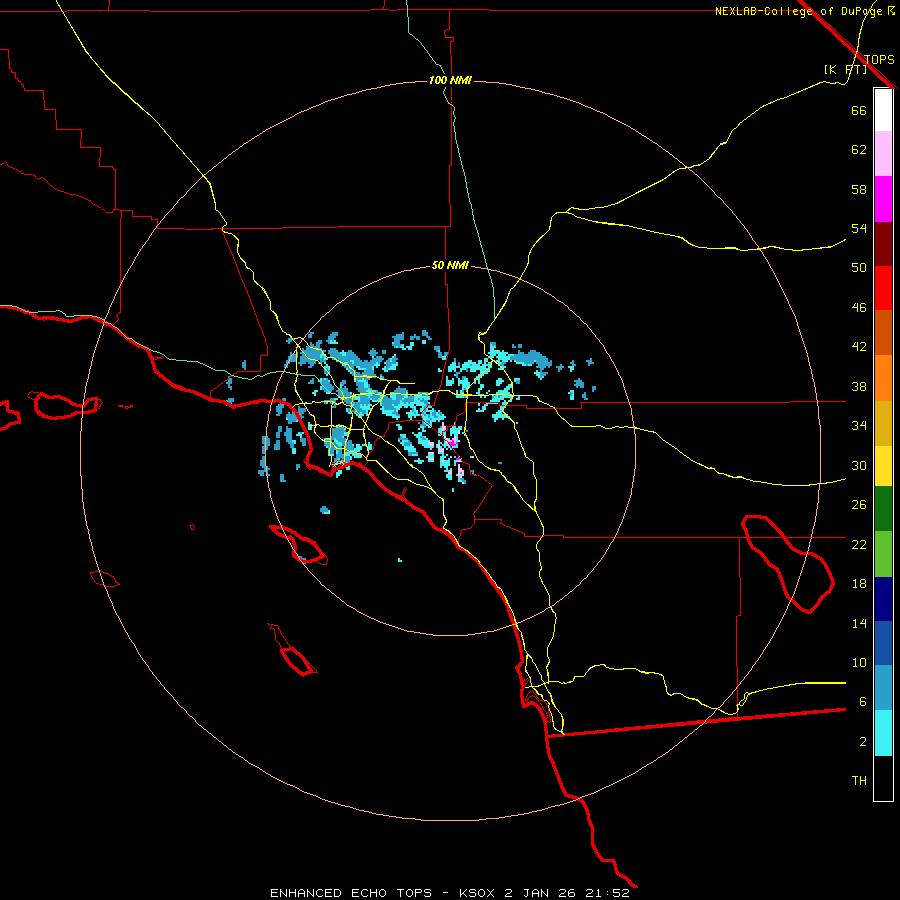The width and height of the screenshot is (900, 900).
Task: Click the "100 NMI" range ring label
Action: pos(450,80)
